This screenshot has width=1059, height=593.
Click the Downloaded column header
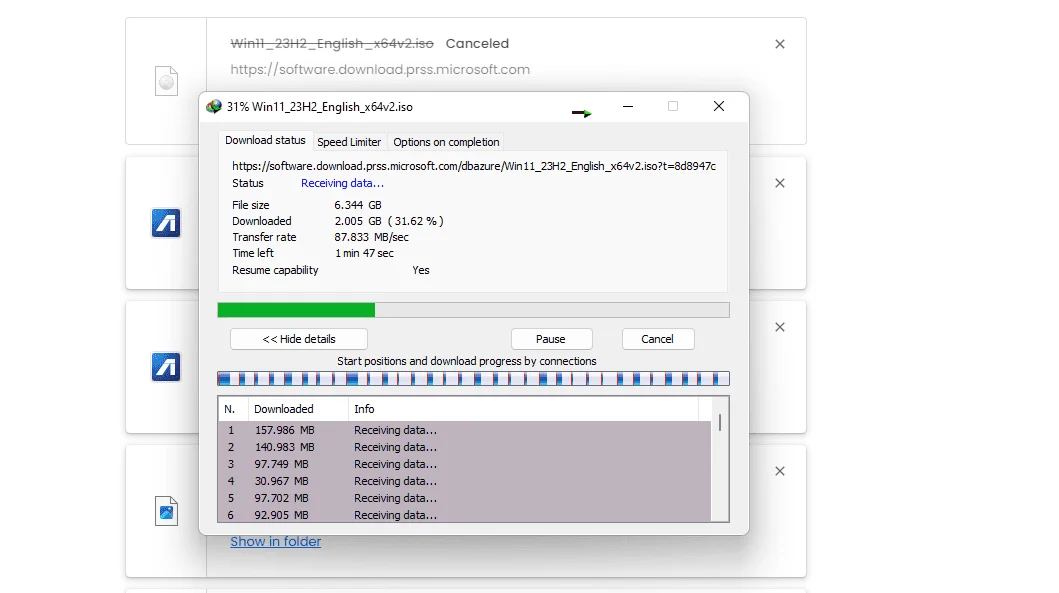pos(298,409)
